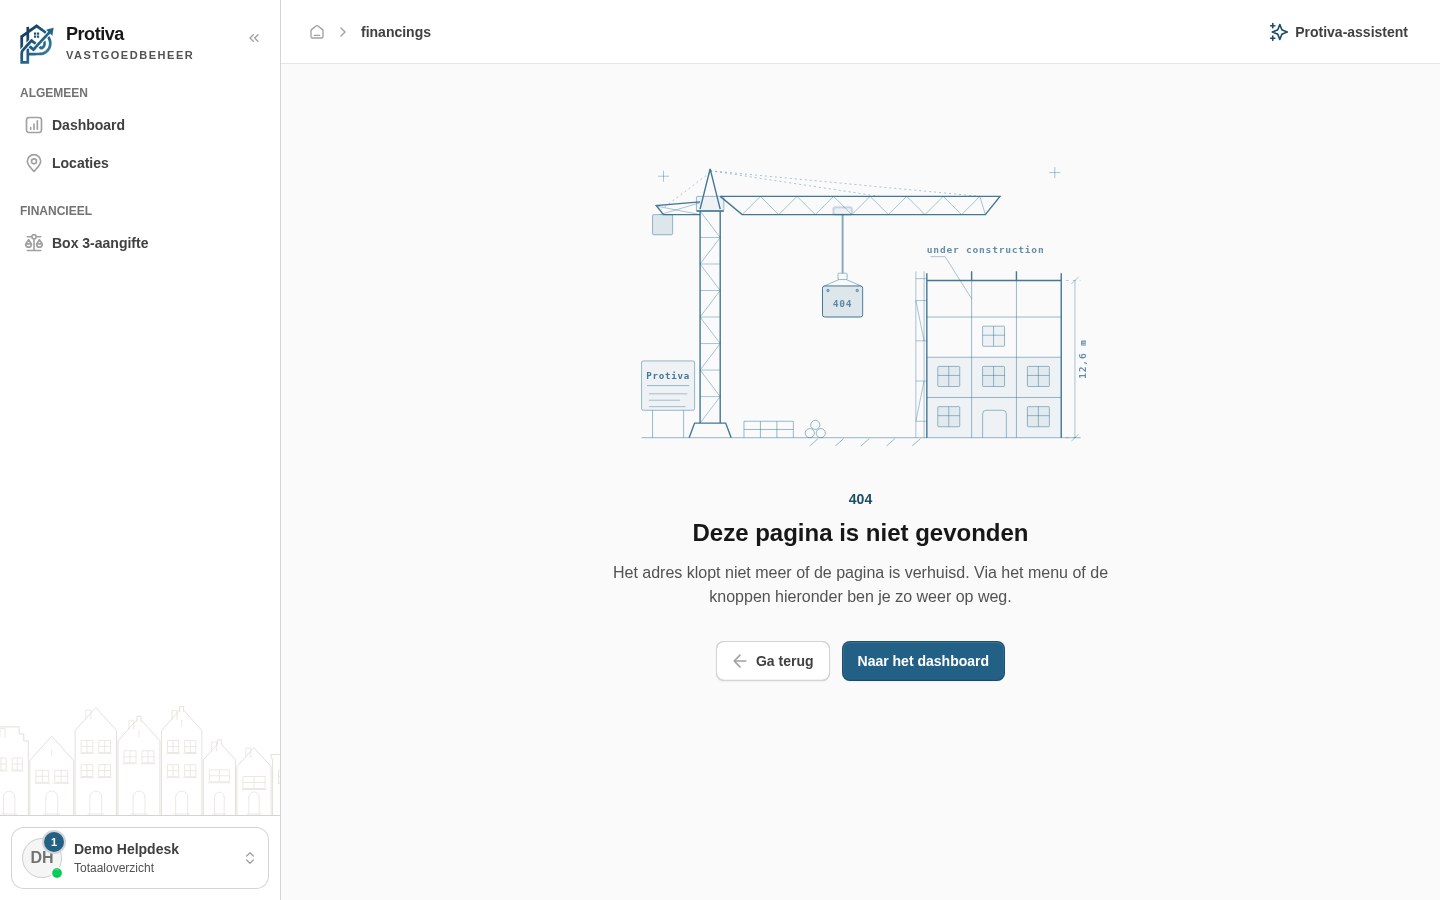Click Naar het dashboard button

pos(923,661)
